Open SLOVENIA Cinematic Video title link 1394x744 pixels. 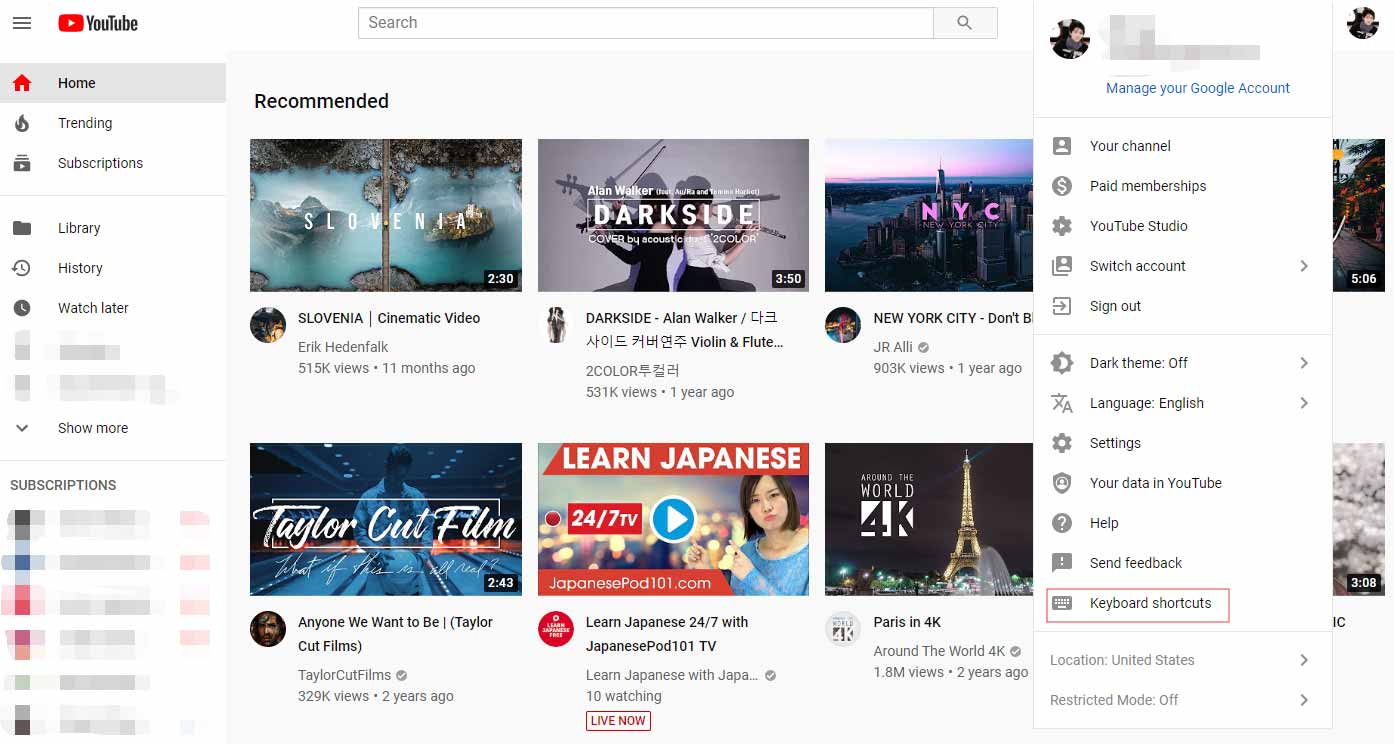pos(389,318)
